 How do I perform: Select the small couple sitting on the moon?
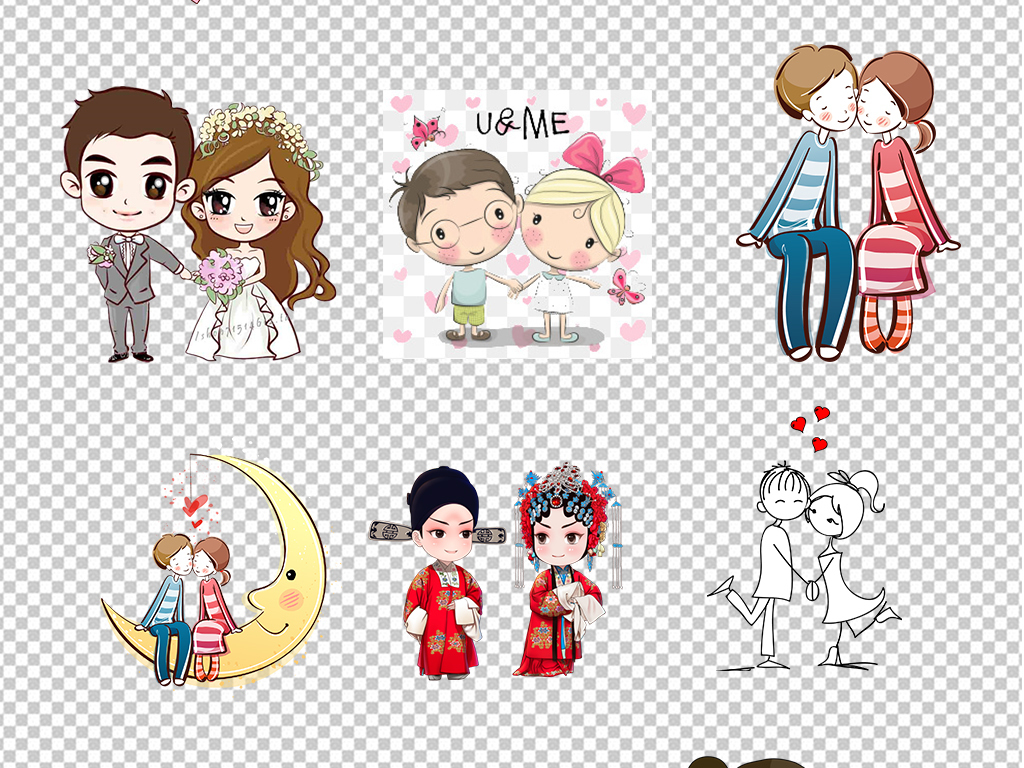pos(190,605)
